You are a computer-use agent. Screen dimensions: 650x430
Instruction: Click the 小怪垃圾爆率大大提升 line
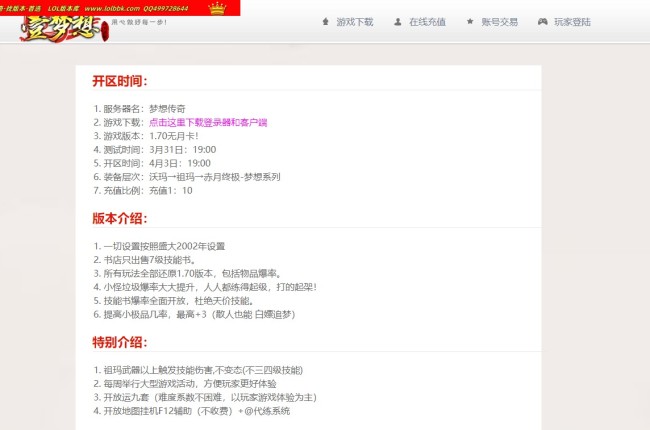(x=205, y=287)
